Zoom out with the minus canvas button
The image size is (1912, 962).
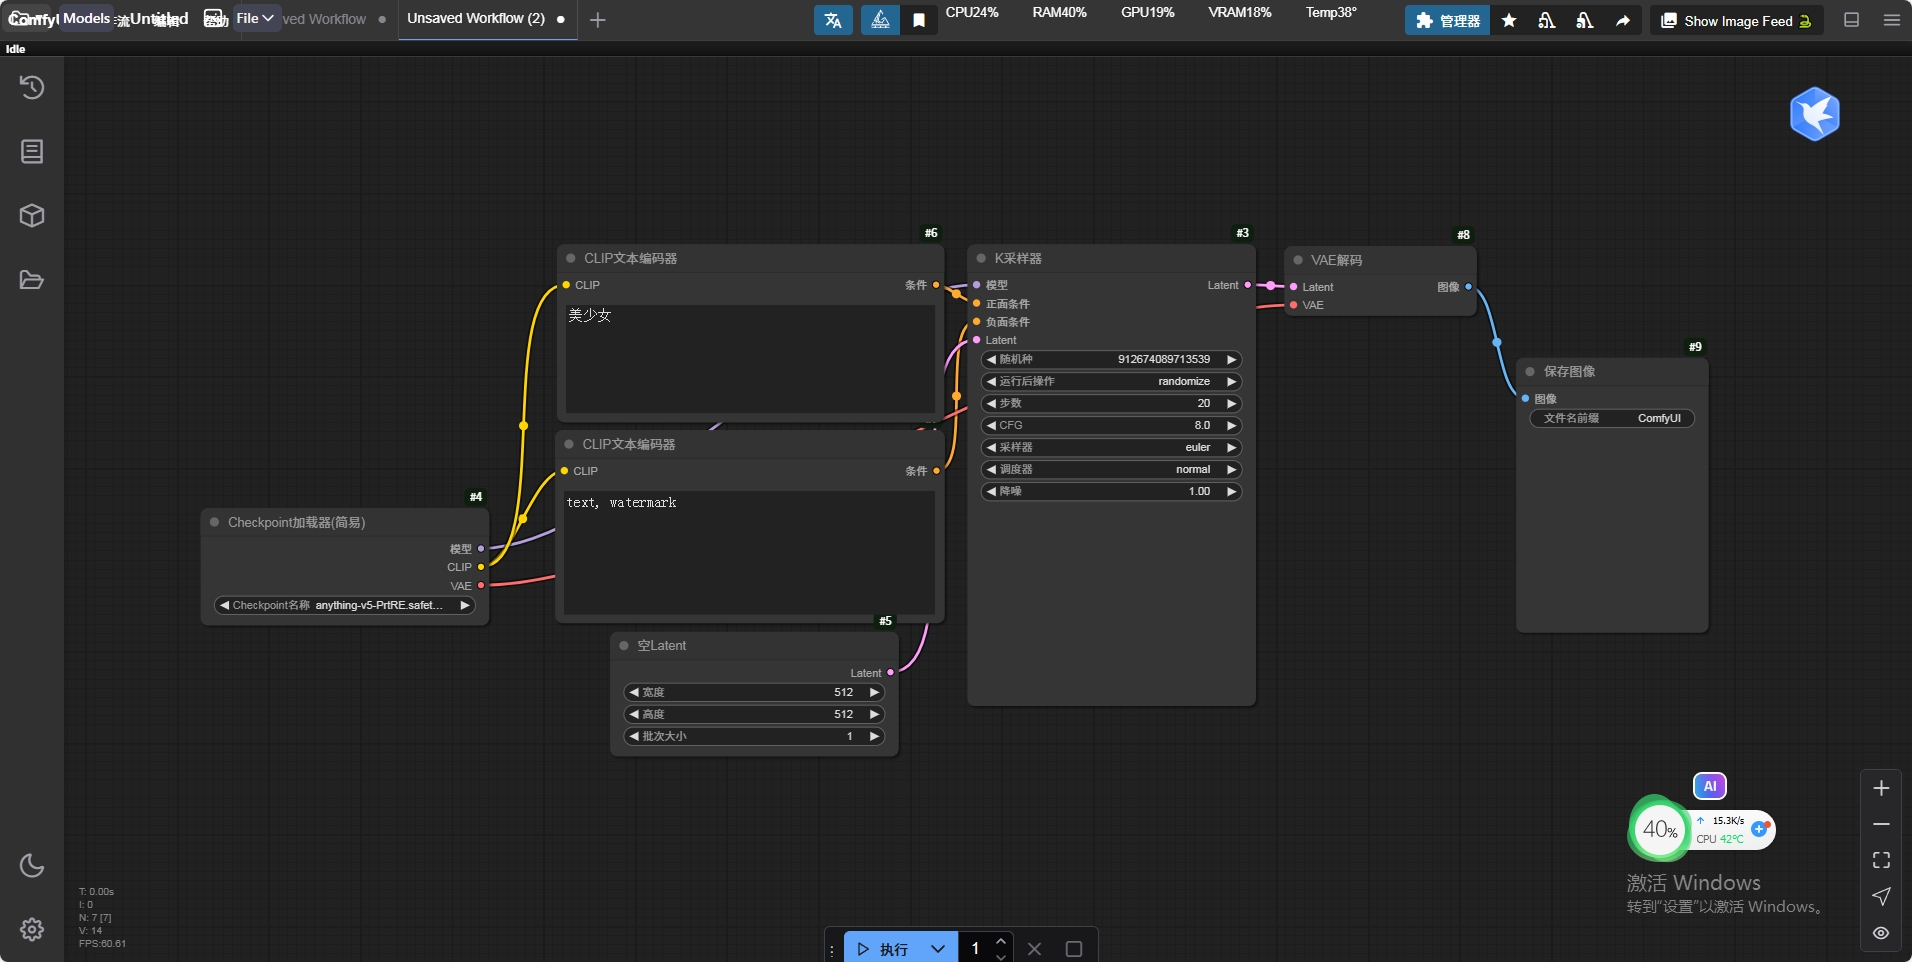[1881, 824]
